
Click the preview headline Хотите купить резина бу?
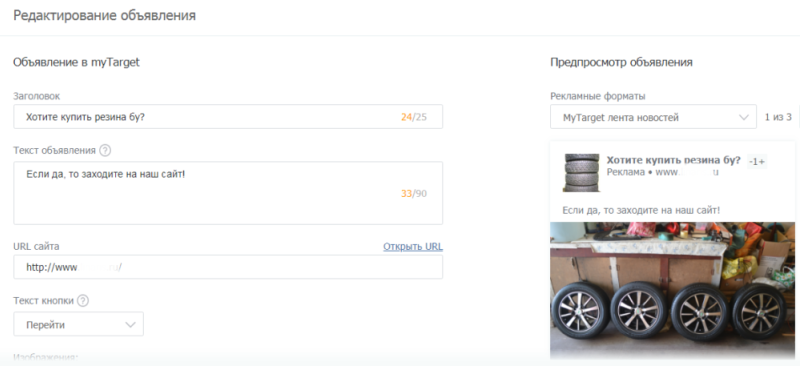coord(673,160)
